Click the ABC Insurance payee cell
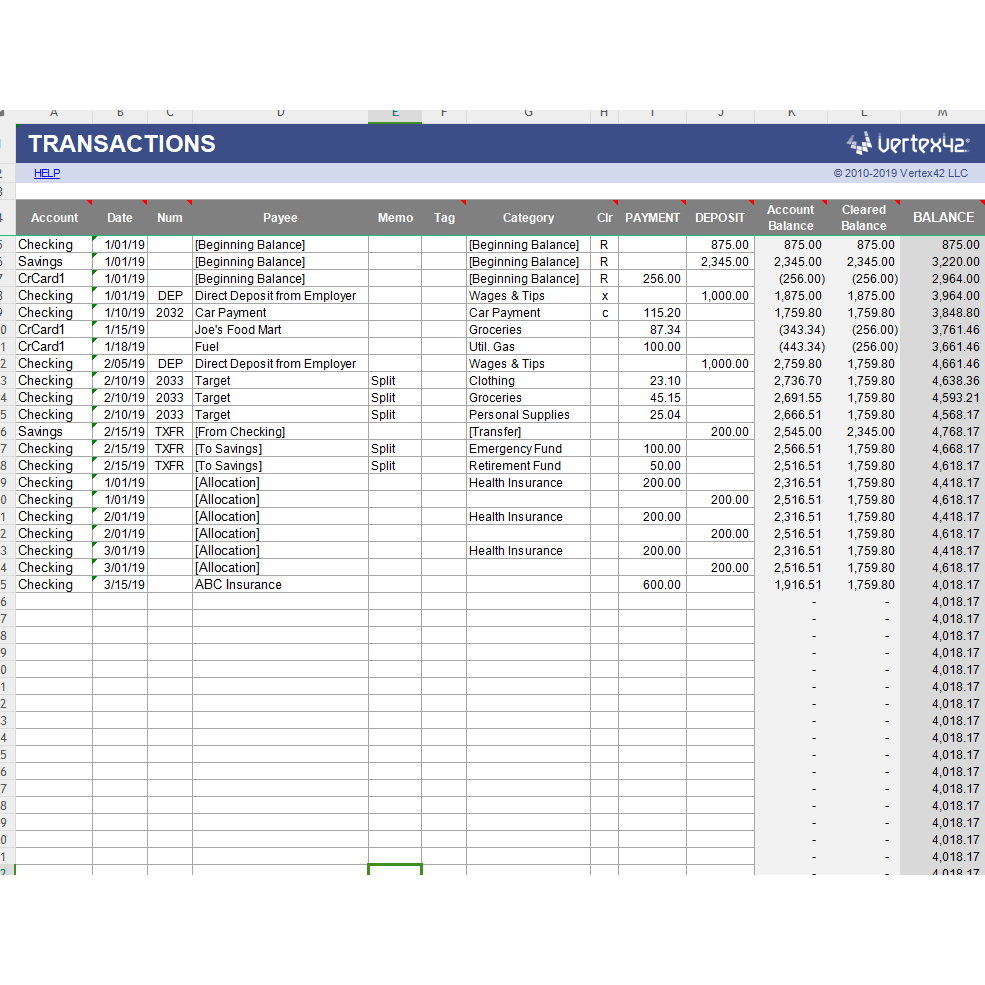The width and height of the screenshot is (985, 985). pos(280,585)
